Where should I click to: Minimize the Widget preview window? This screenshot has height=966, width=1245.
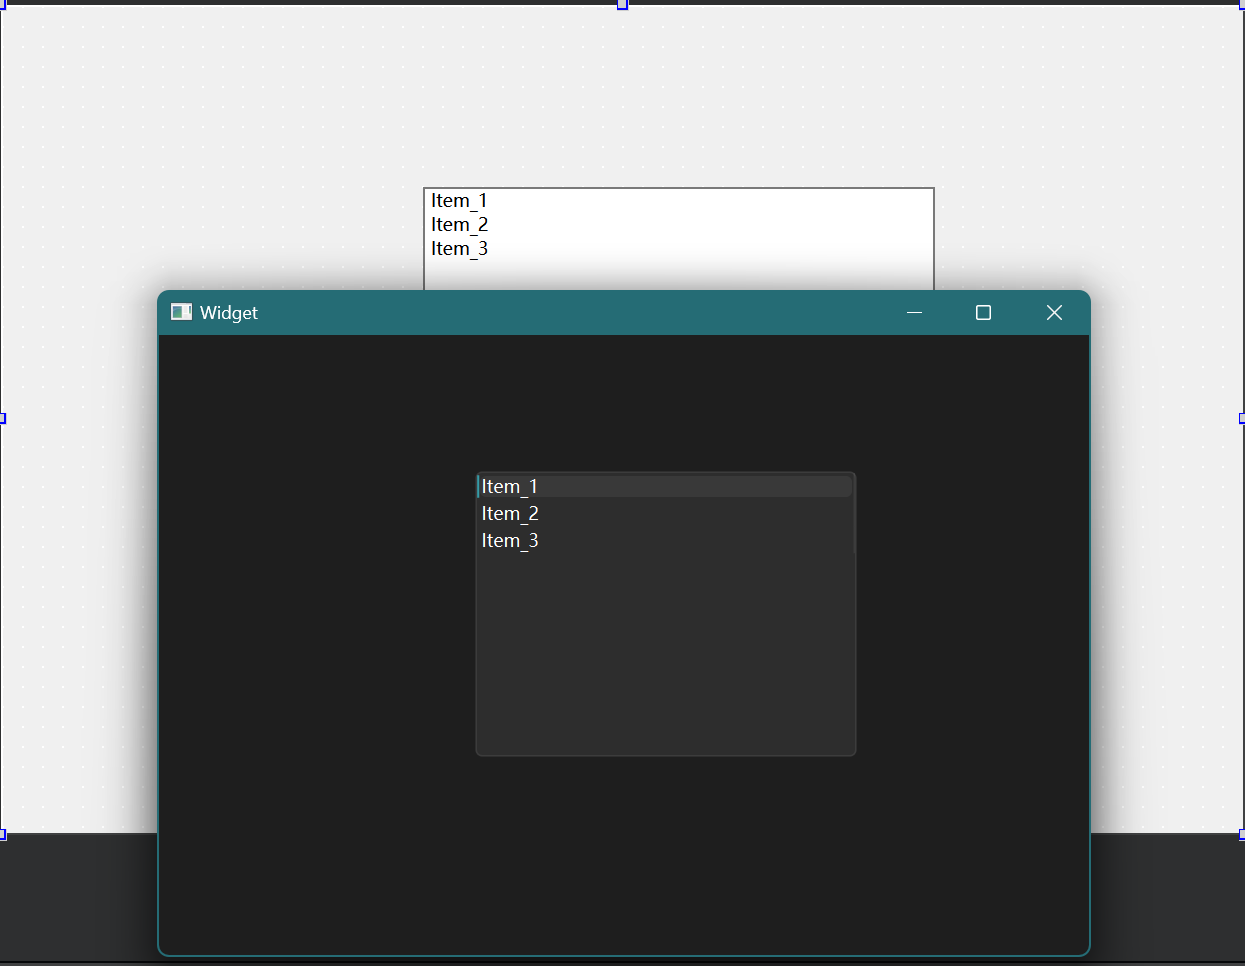pos(914,313)
